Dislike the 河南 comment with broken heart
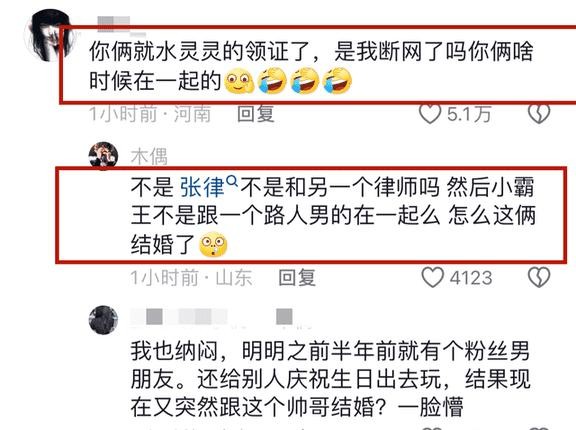Screen dimensions: 576x430 (x=539, y=114)
